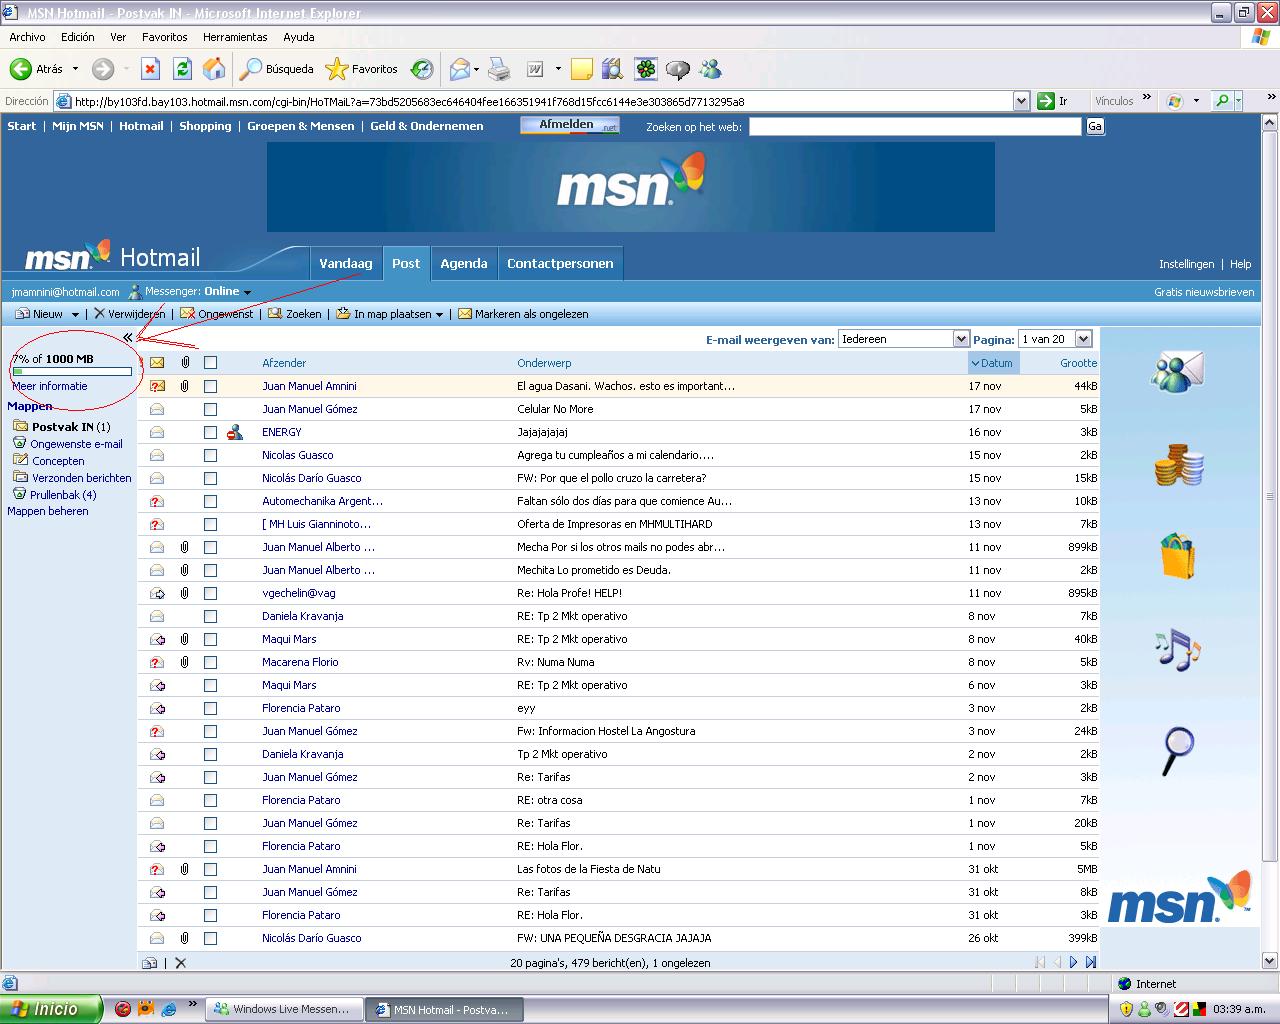Go back with the Atrás arrow icon

[20, 69]
